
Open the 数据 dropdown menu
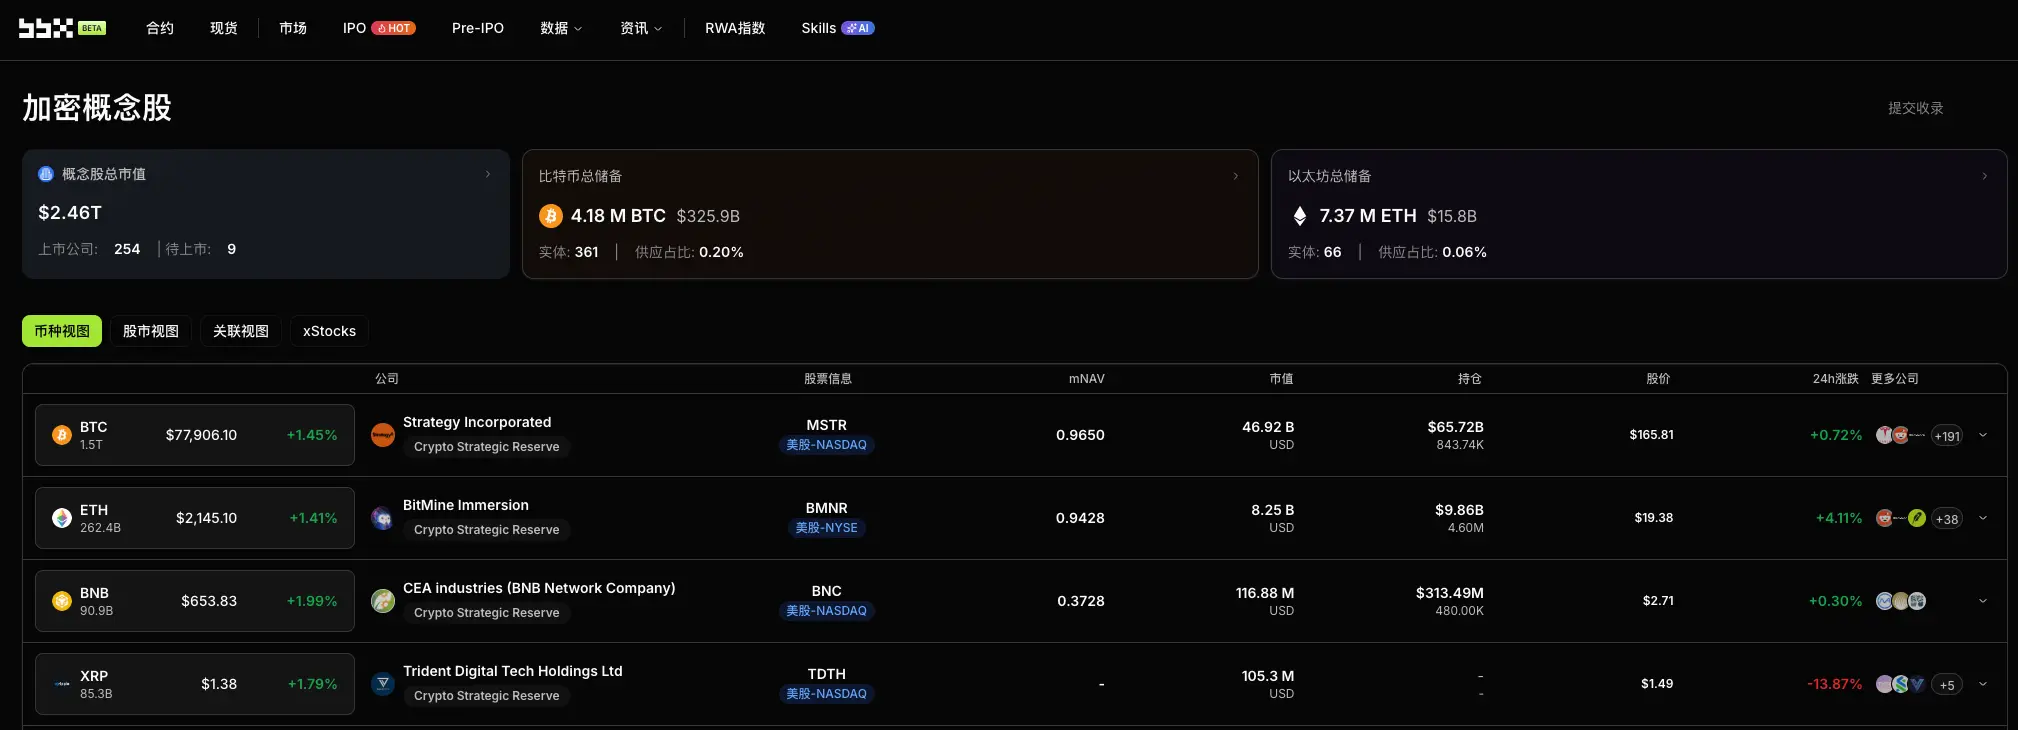pyautogui.click(x=561, y=28)
